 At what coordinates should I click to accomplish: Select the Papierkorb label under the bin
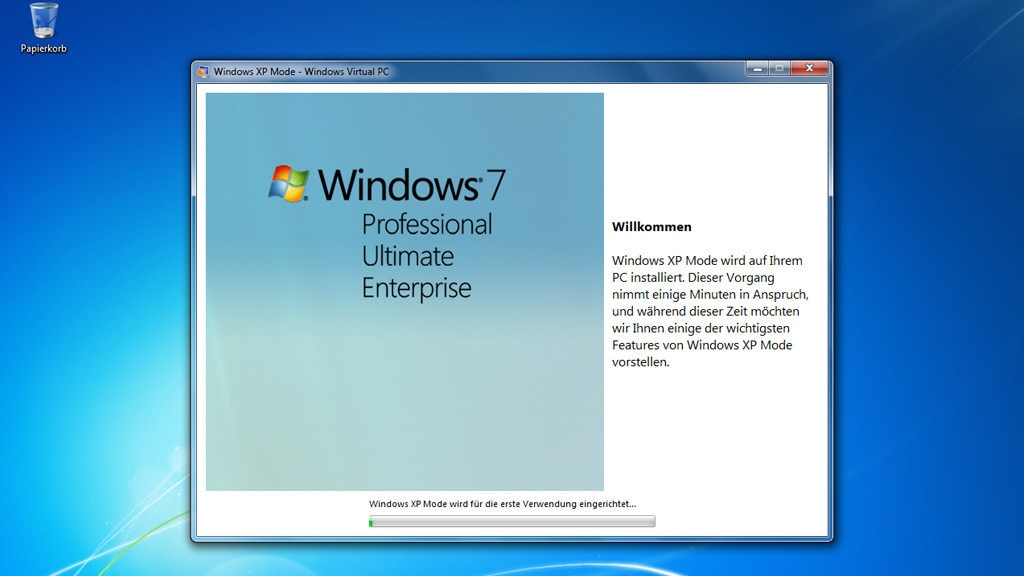(43, 48)
